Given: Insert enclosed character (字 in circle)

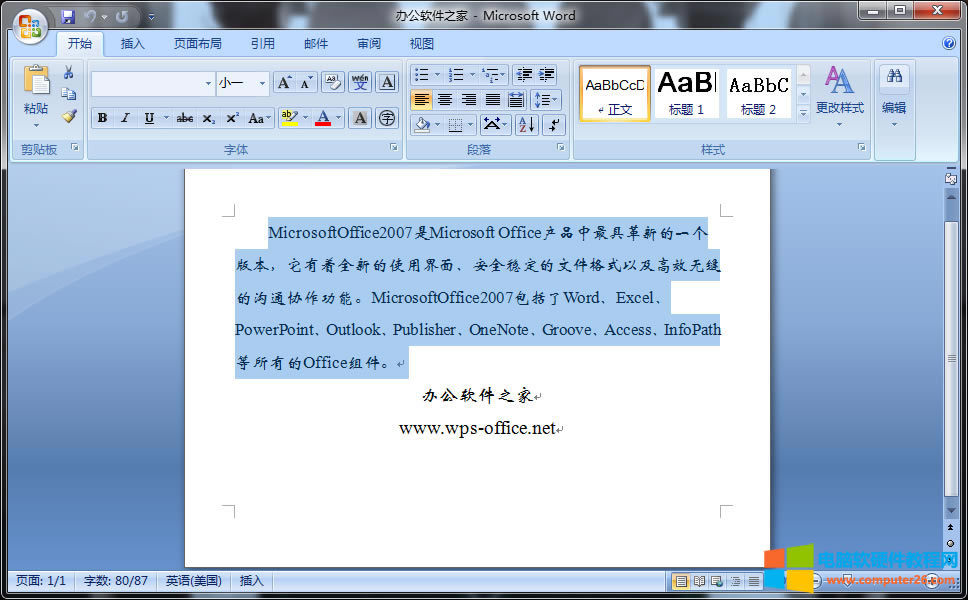Looking at the screenshot, I should [x=387, y=118].
